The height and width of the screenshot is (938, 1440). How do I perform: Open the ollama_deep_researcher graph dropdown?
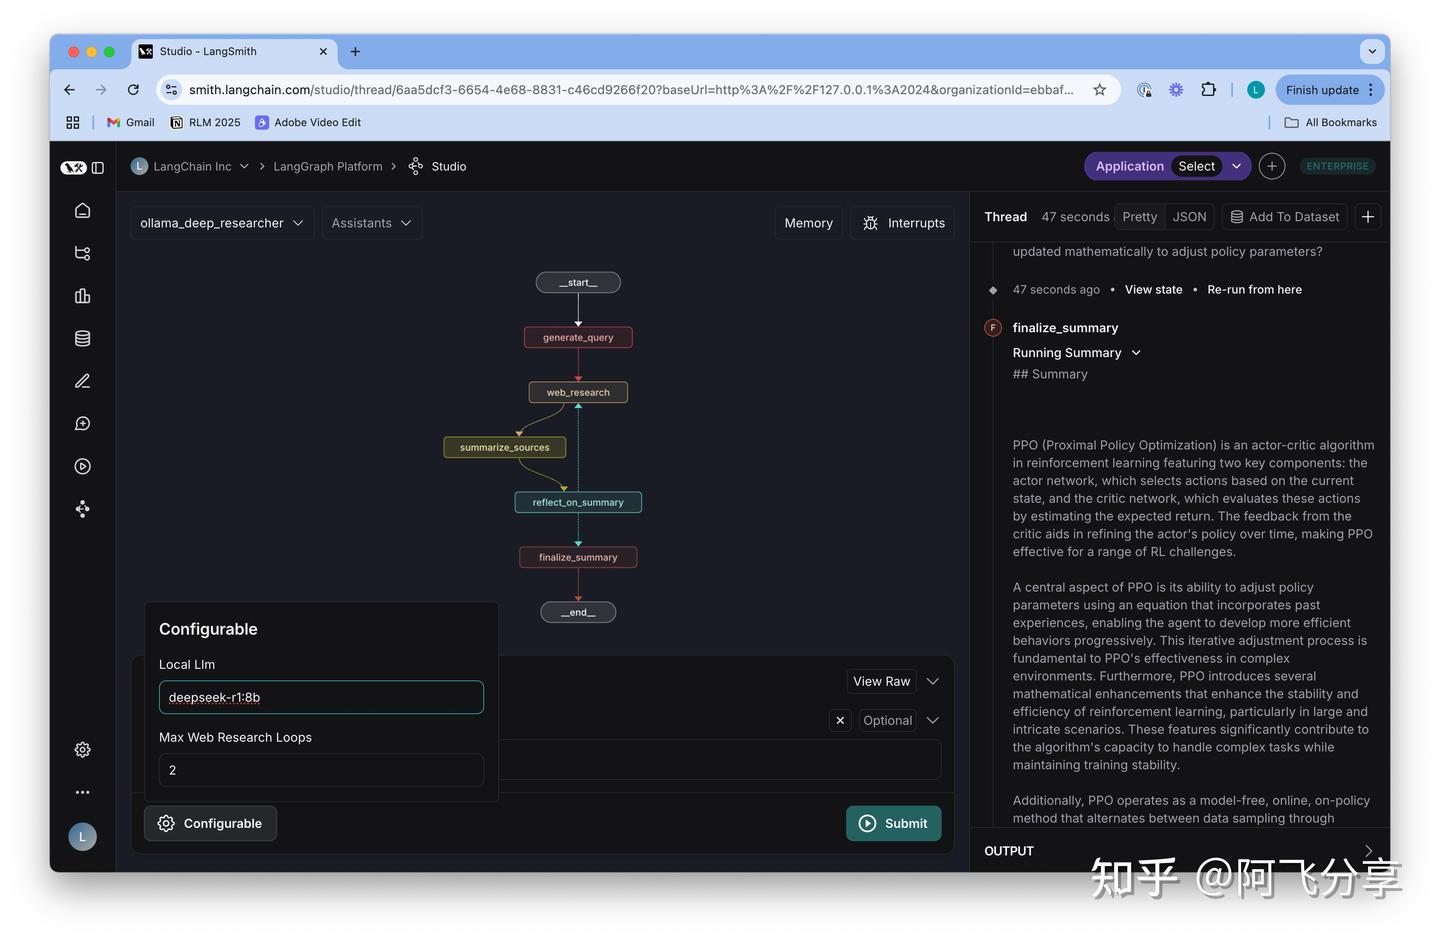click(x=222, y=223)
